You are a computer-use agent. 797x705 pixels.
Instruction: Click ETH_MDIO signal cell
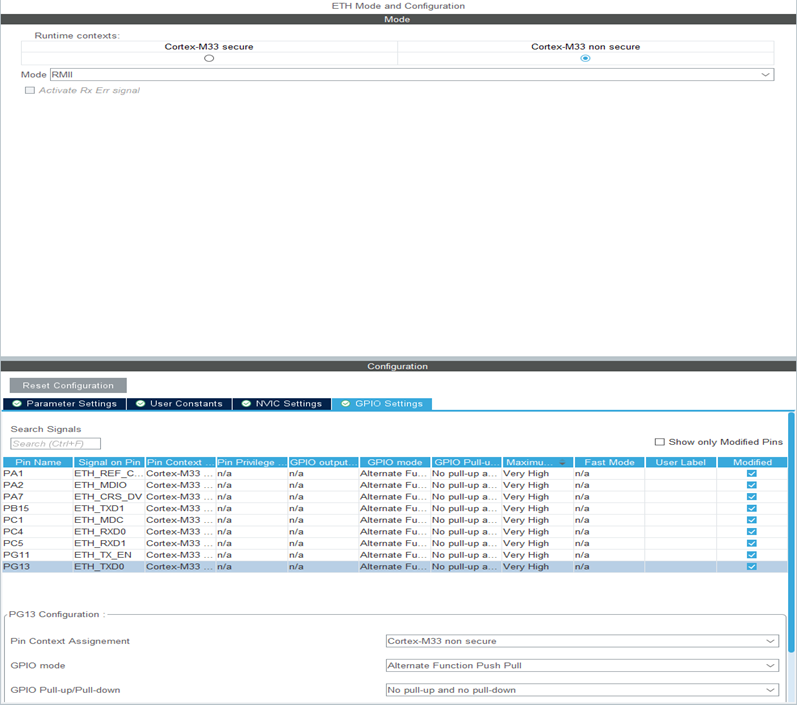coord(109,485)
